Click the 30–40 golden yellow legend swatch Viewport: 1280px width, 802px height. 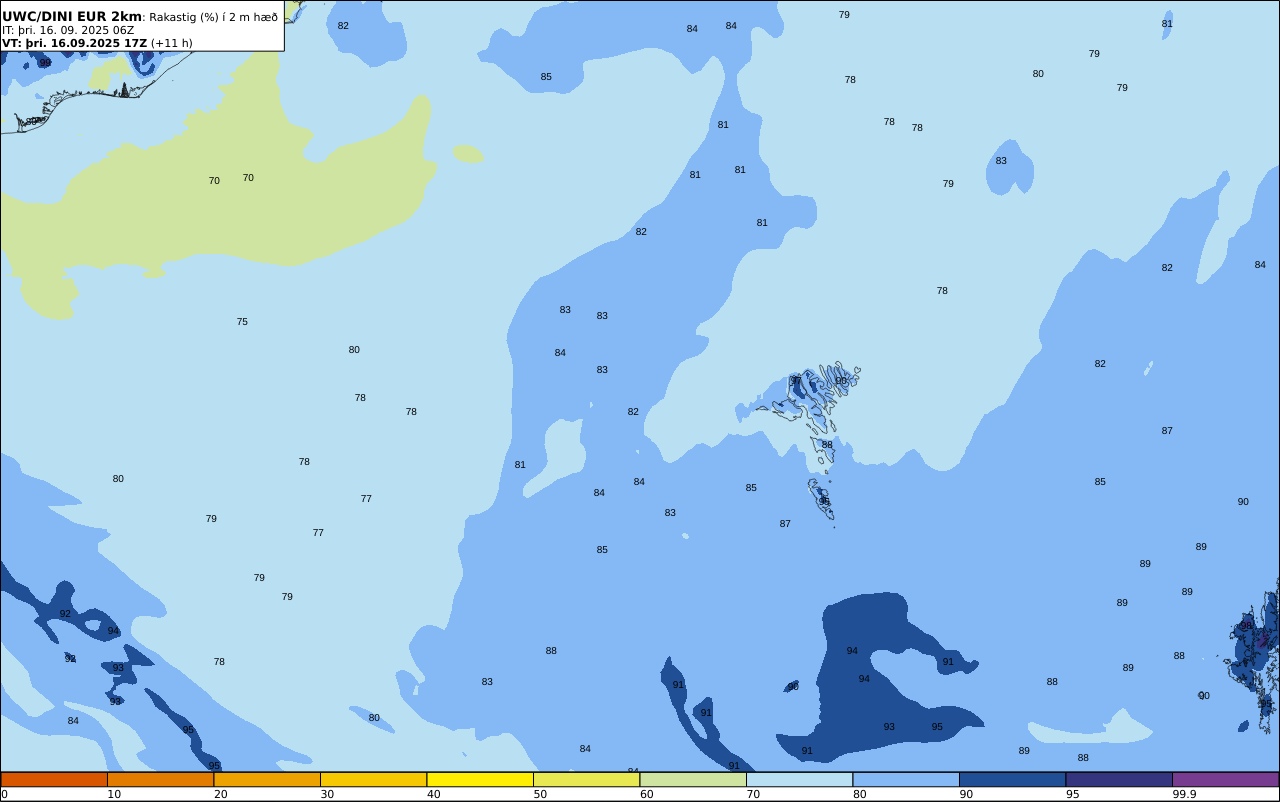[373, 779]
